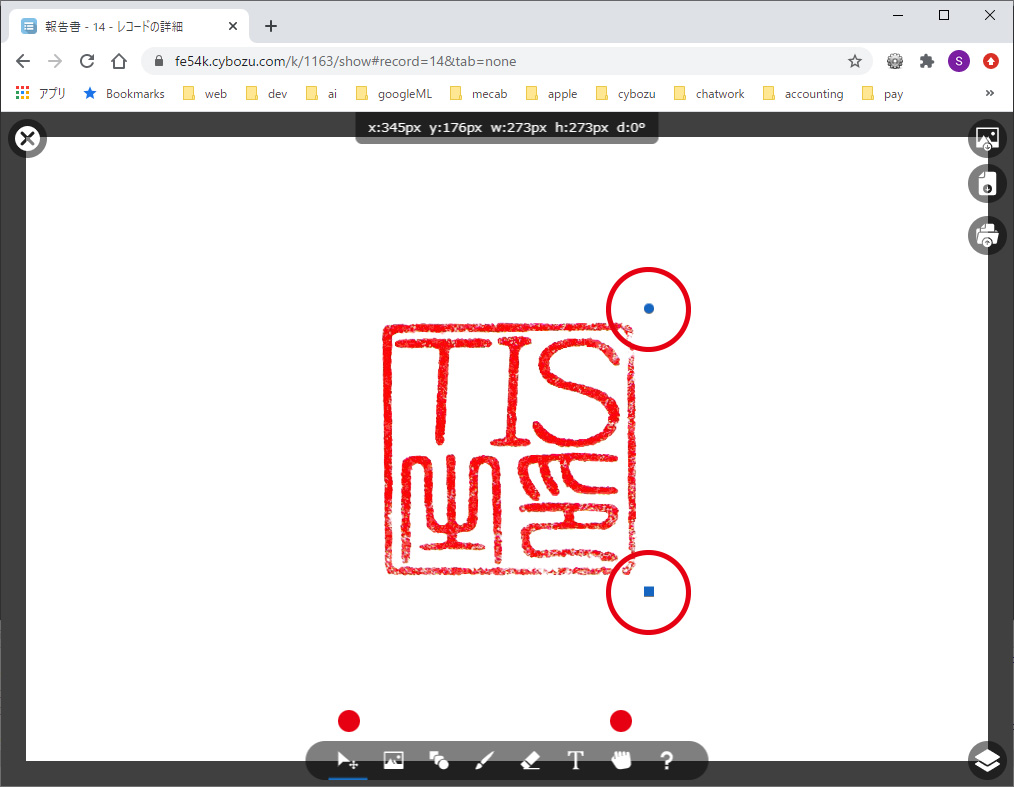Click the file download icon

(x=987, y=184)
